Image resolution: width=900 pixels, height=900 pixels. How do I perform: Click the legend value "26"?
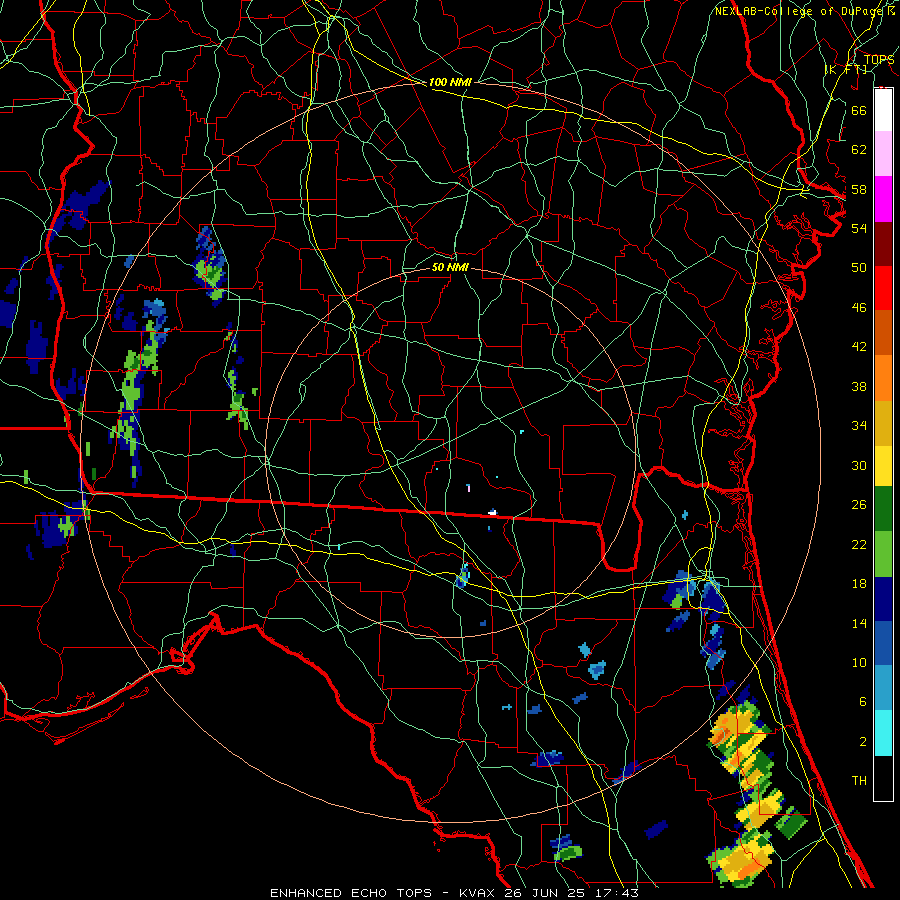(x=859, y=505)
